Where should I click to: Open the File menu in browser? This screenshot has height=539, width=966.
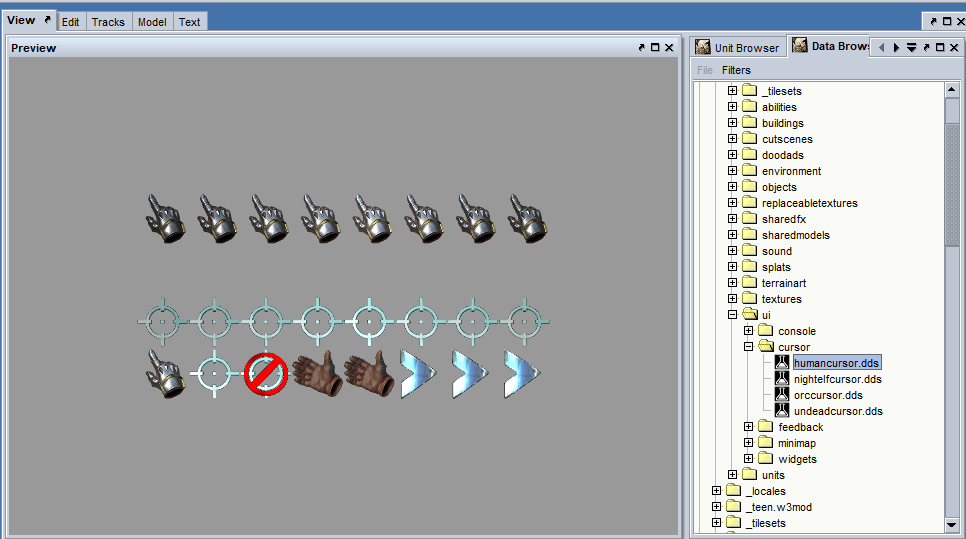click(705, 70)
